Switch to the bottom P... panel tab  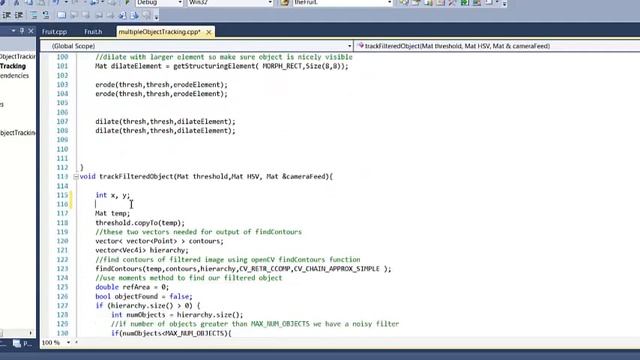pyautogui.click(x=23, y=344)
